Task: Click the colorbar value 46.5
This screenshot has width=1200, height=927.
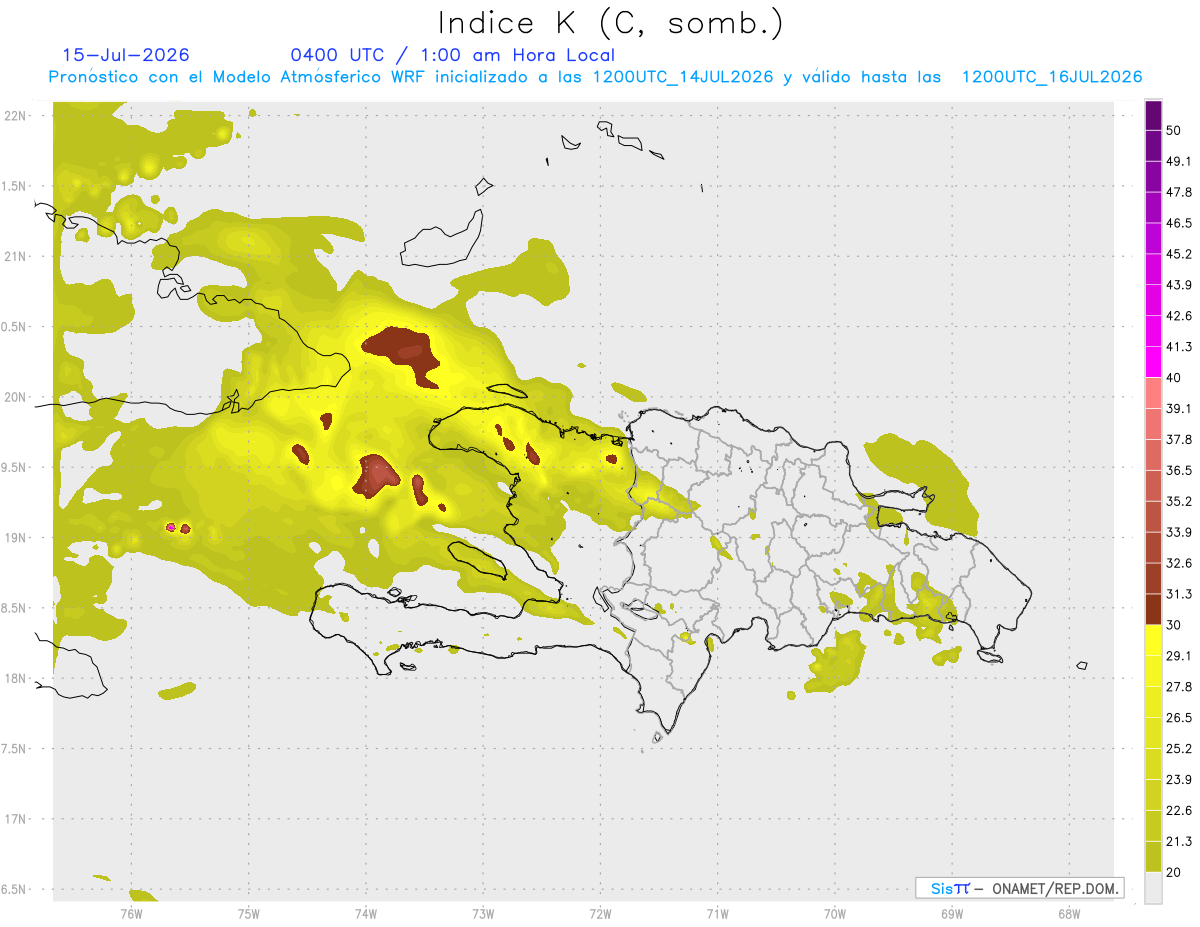Action: click(x=1179, y=223)
